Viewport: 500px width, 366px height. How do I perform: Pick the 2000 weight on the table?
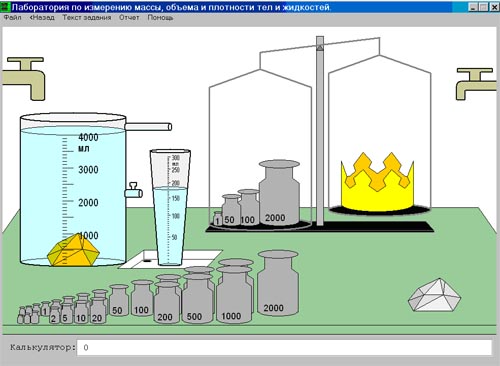click(278, 283)
